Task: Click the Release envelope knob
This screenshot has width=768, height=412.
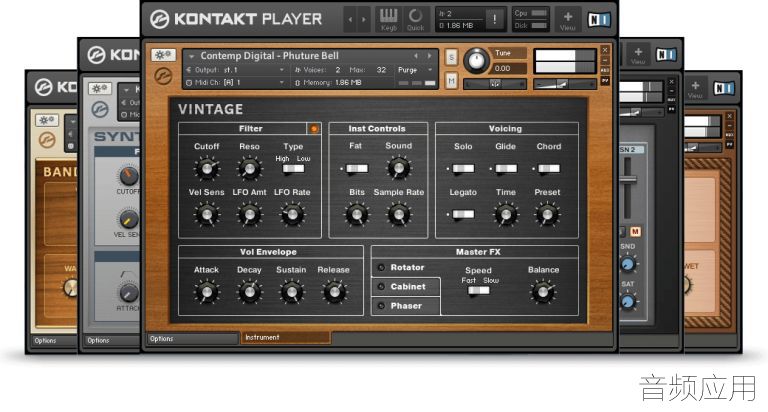Action: 334,292
